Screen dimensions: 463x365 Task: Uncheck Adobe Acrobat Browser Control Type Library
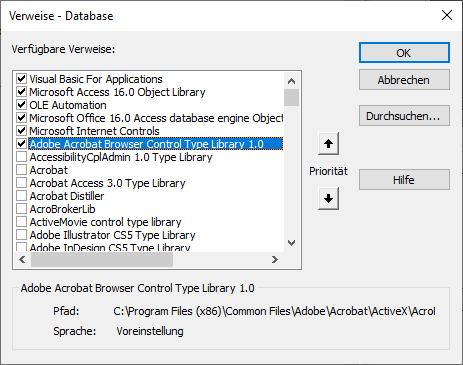(x=22, y=144)
